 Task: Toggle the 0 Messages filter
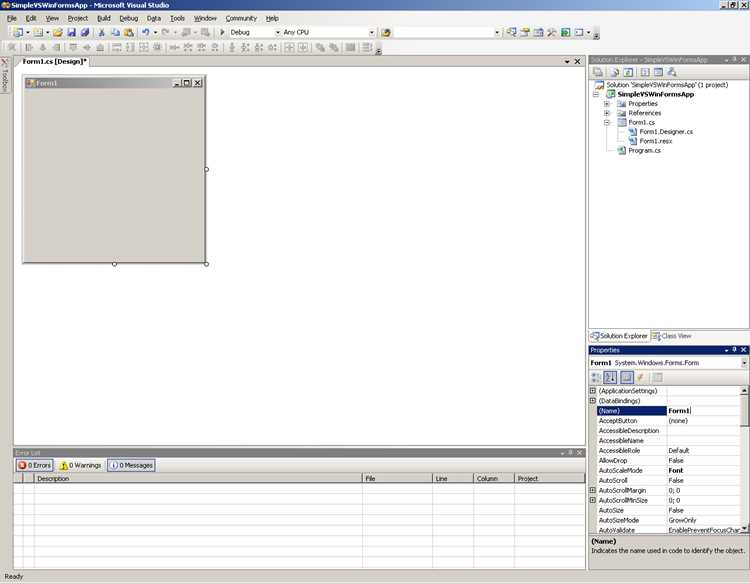click(131, 465)
